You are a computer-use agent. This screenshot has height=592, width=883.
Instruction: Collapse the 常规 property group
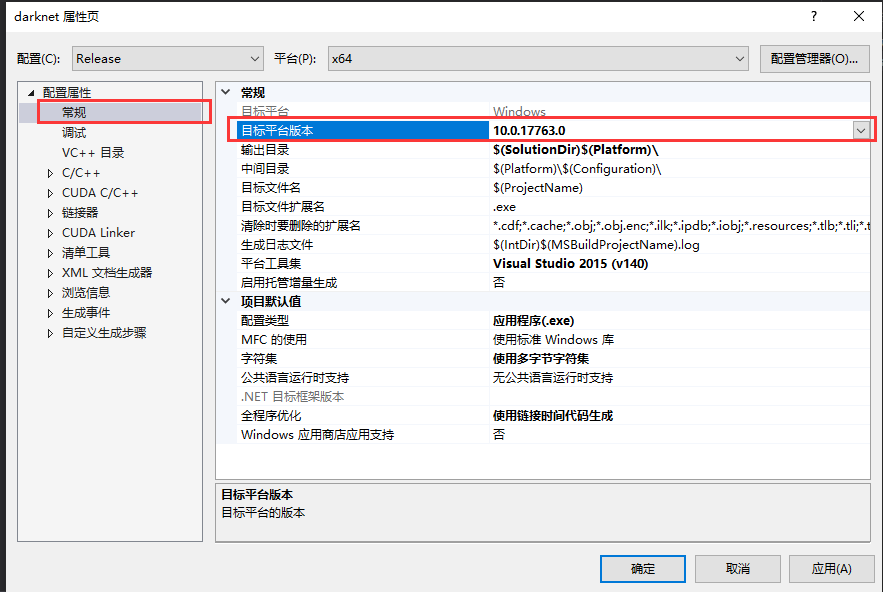[x=226, y=92]
